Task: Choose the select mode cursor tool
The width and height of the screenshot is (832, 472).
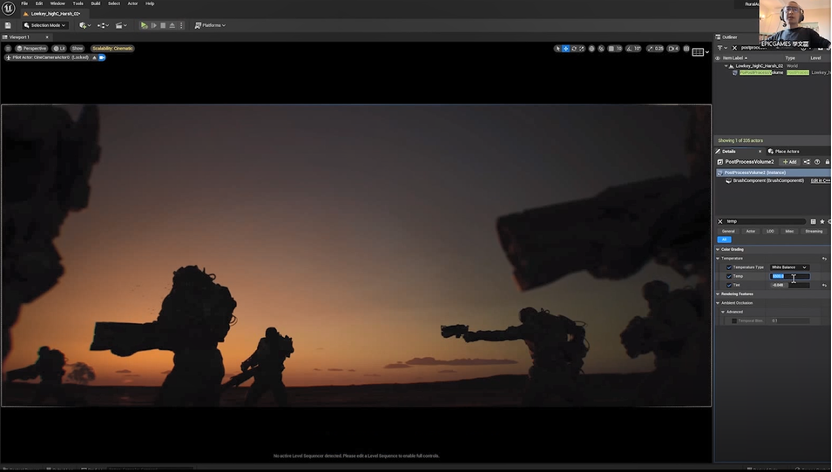Action: 557,48
